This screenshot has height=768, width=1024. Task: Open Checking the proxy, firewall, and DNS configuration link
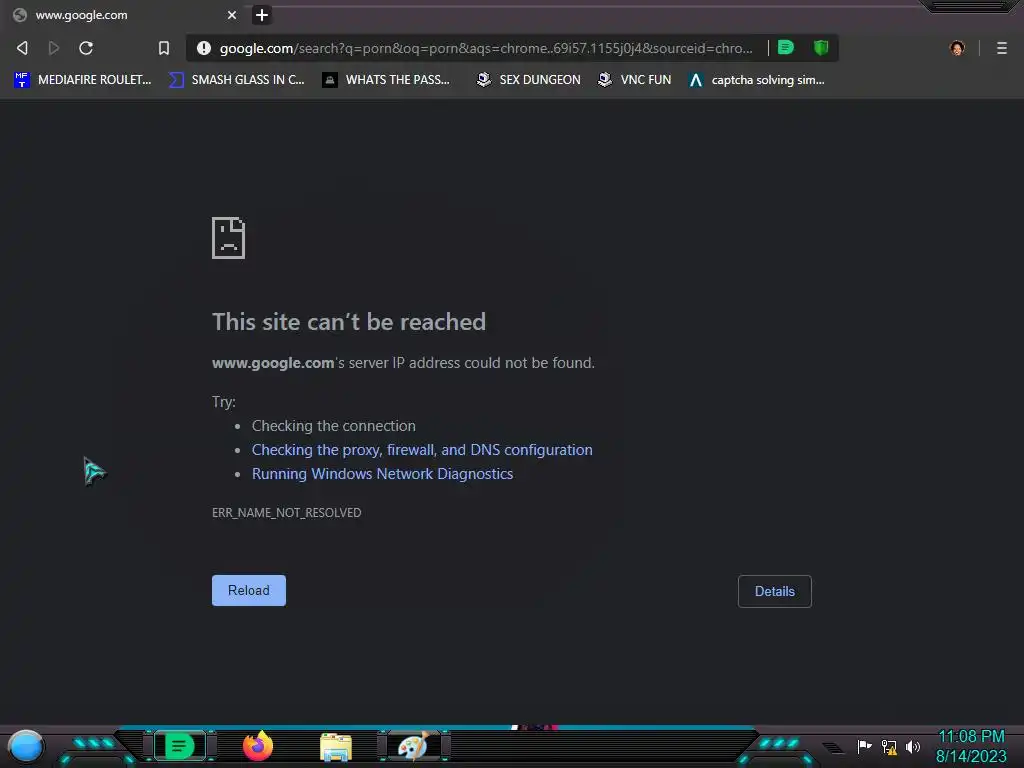pyautogui.click(x=422, y=449)
